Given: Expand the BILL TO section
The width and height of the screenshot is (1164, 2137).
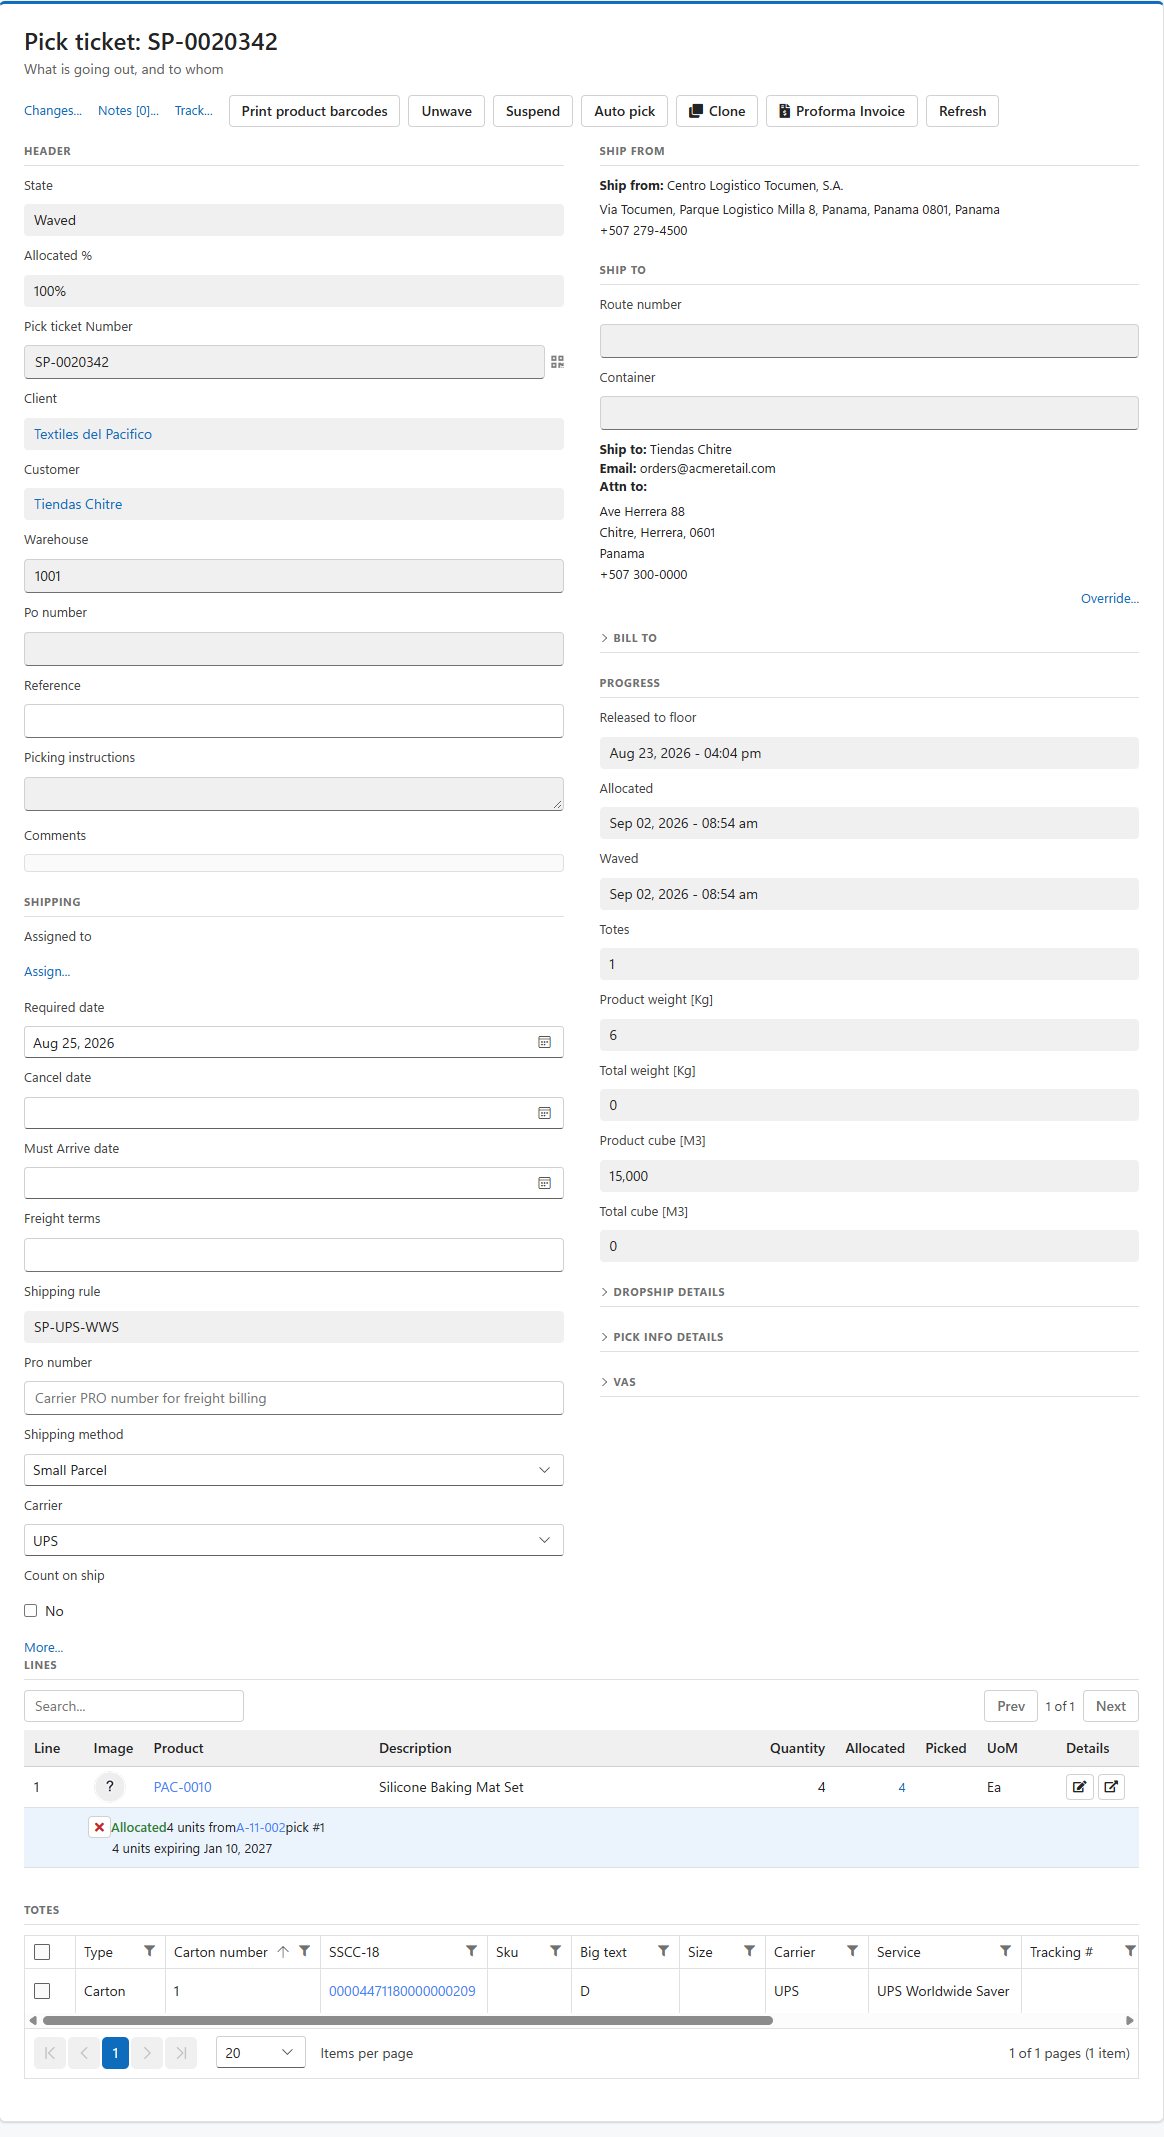Looking at the screenshot, I should click(629, 638).
